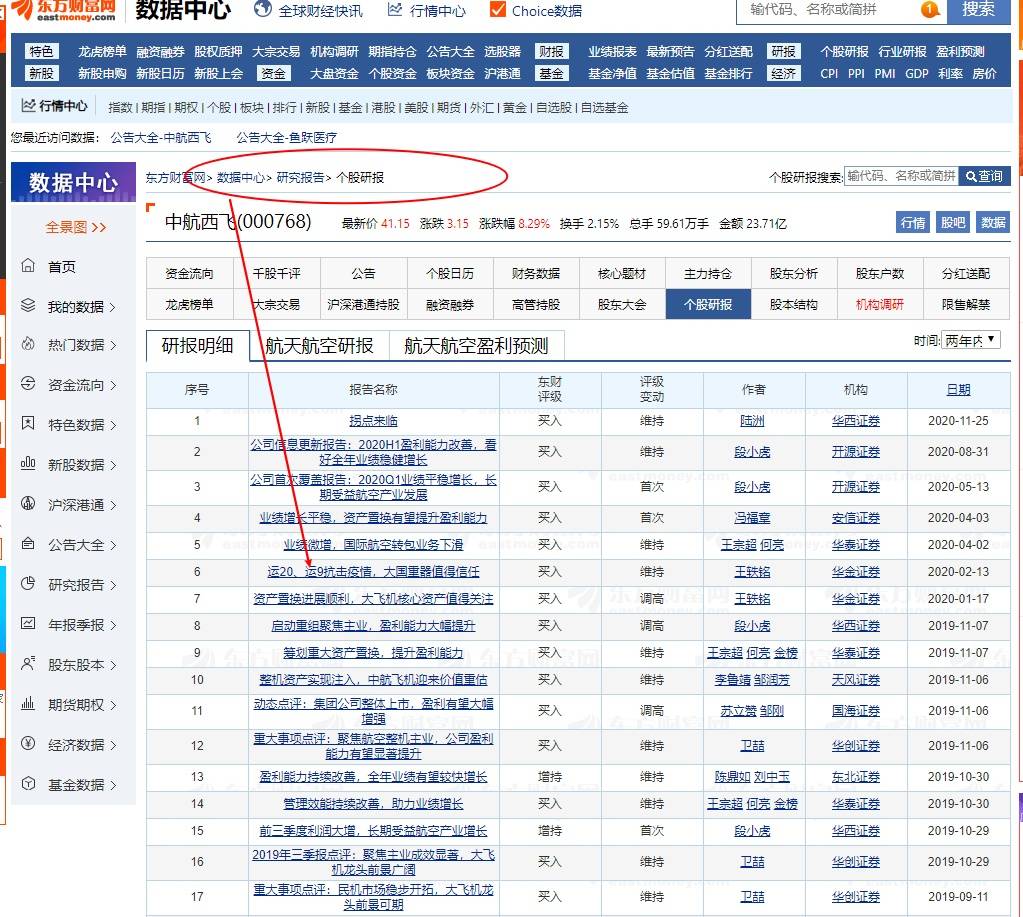Click the Choice数据 checkmark icon
This screenshot has width=1023, height=917.
[x=497, y=12]
